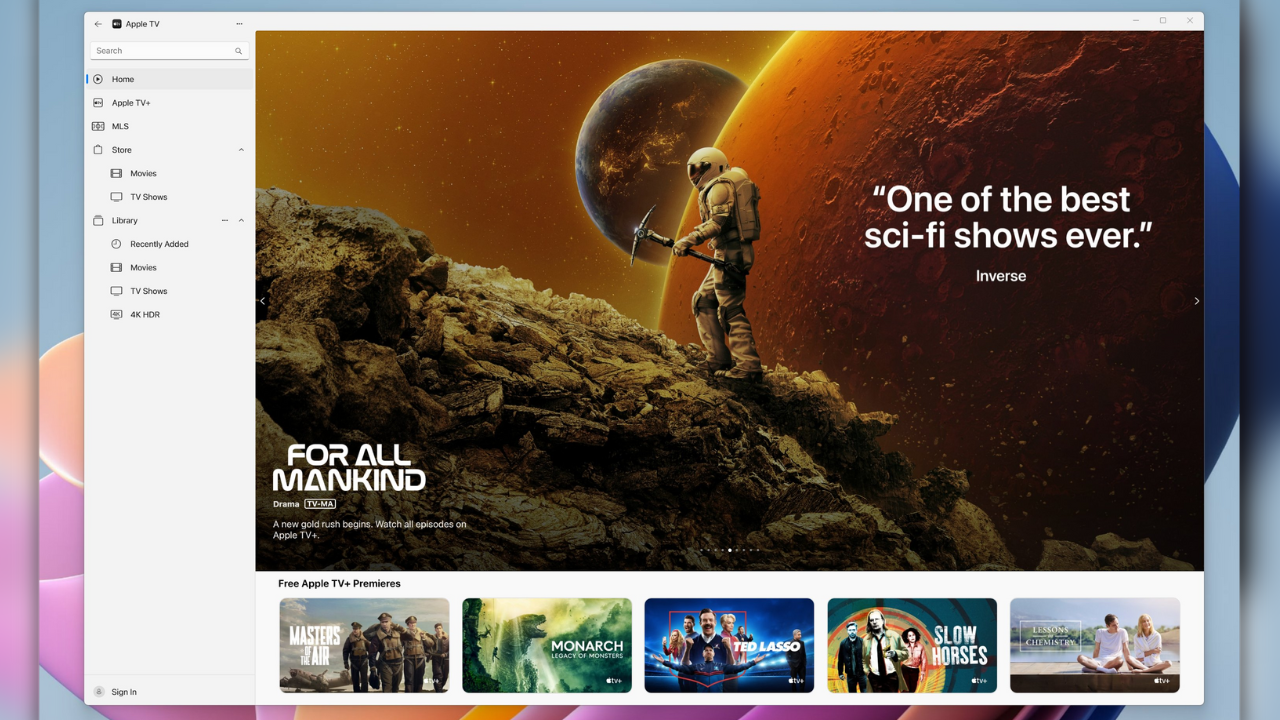Minimize the Apple TV window
The height and width of the screenshot is (720, 1280).
(x=1137, y=20)
